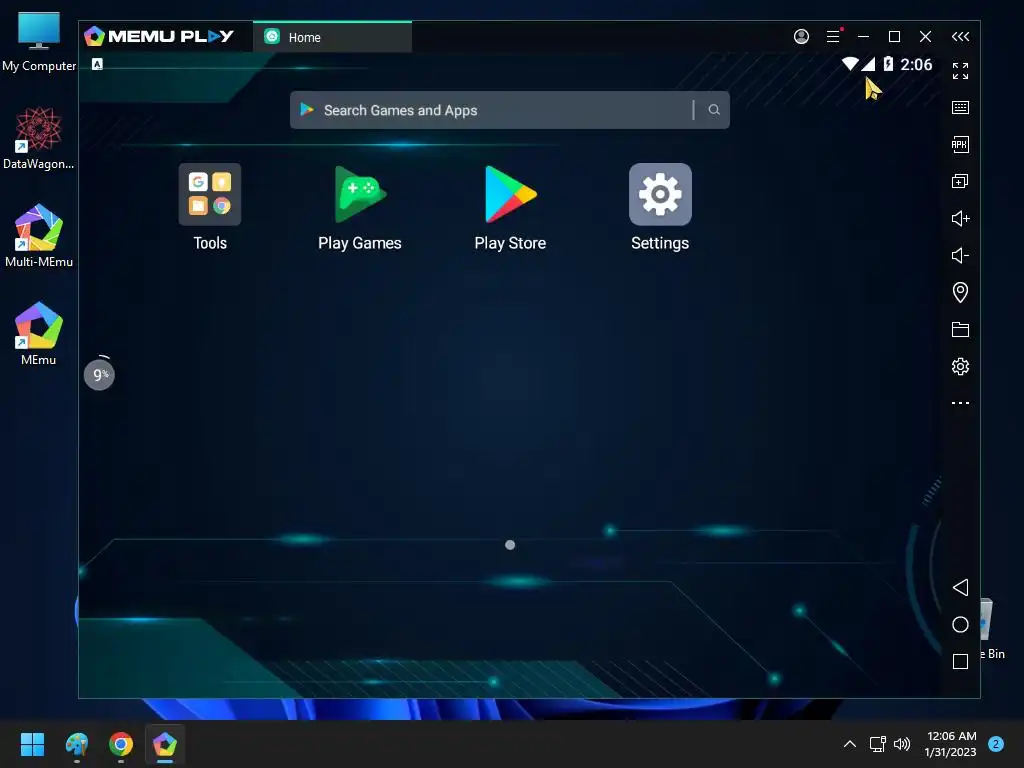The image size is (1024, 768).
Task: Click the home screen page indicator dot
Action: [510, 545]
